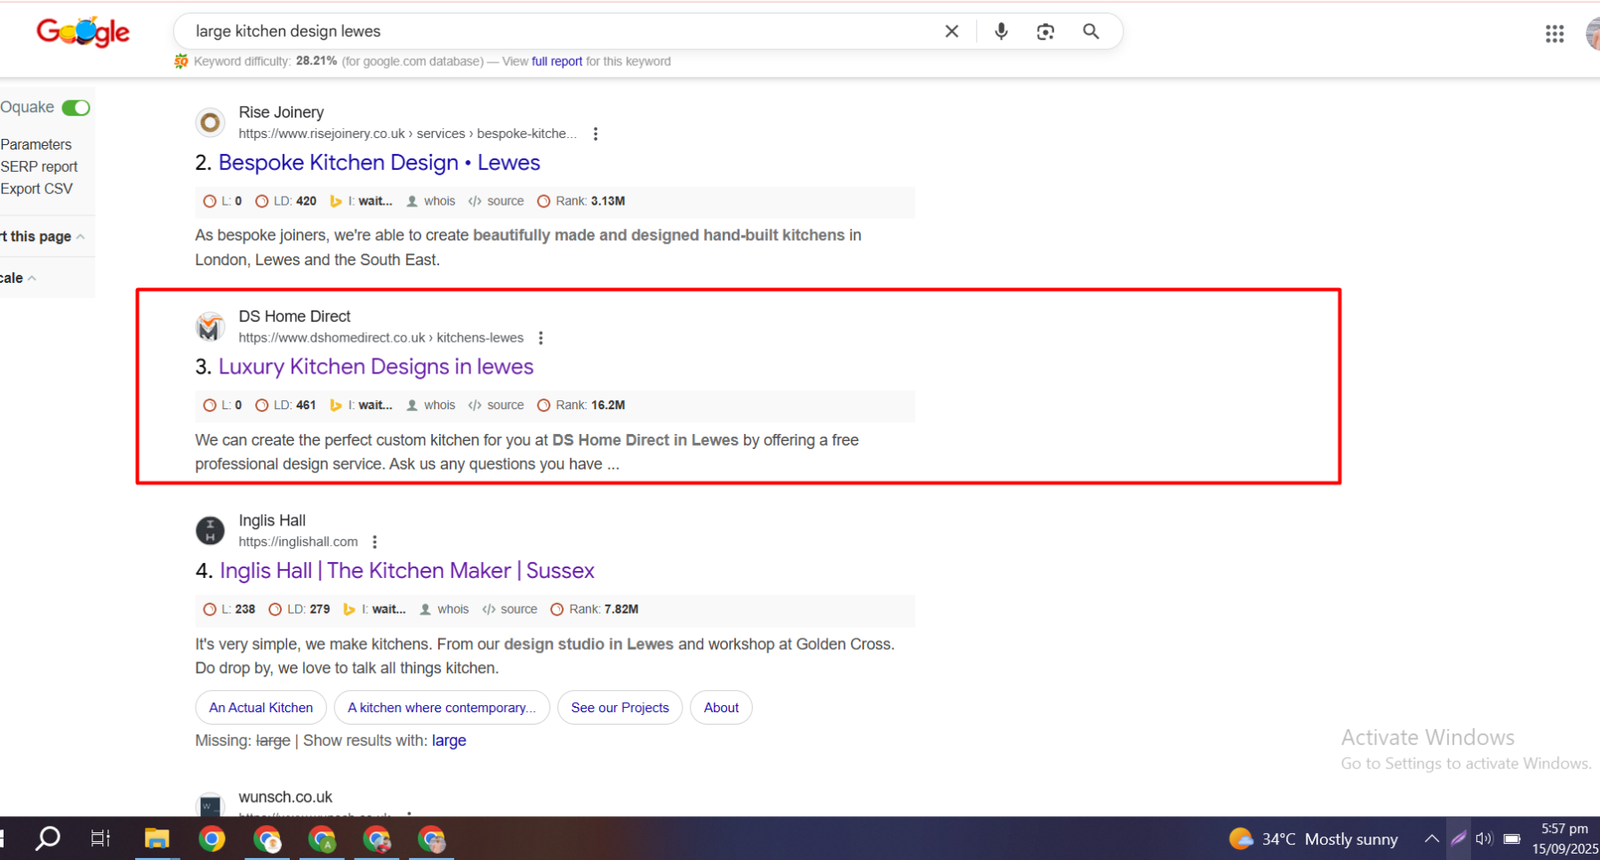Click the magnifier search submit icon
Viewport: 1600px width, 860px height.
coord(1091,31)
